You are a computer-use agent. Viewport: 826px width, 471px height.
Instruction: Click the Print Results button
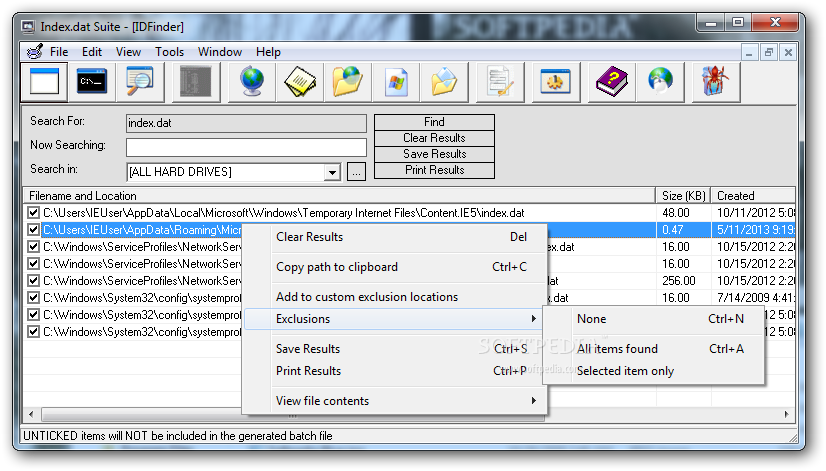[434, 170]
